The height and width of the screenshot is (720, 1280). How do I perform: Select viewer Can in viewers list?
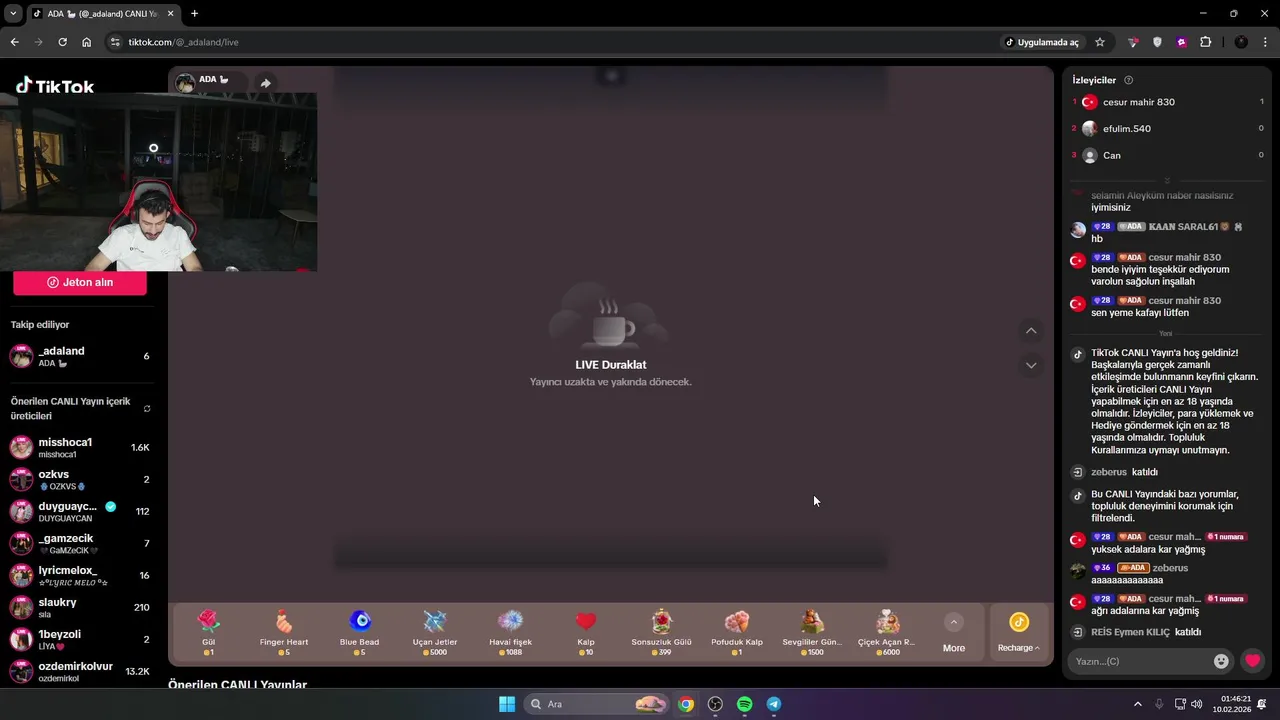tap(1168, 155)
